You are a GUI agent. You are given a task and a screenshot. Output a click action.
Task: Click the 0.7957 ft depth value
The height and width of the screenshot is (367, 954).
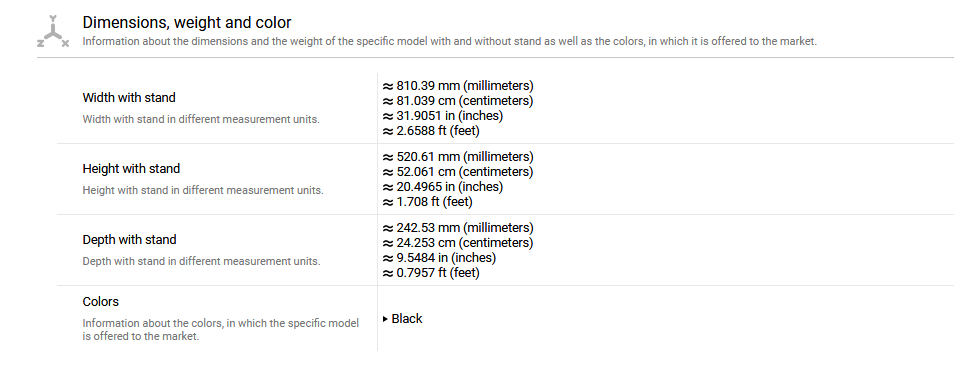click(x=431, y=273)
